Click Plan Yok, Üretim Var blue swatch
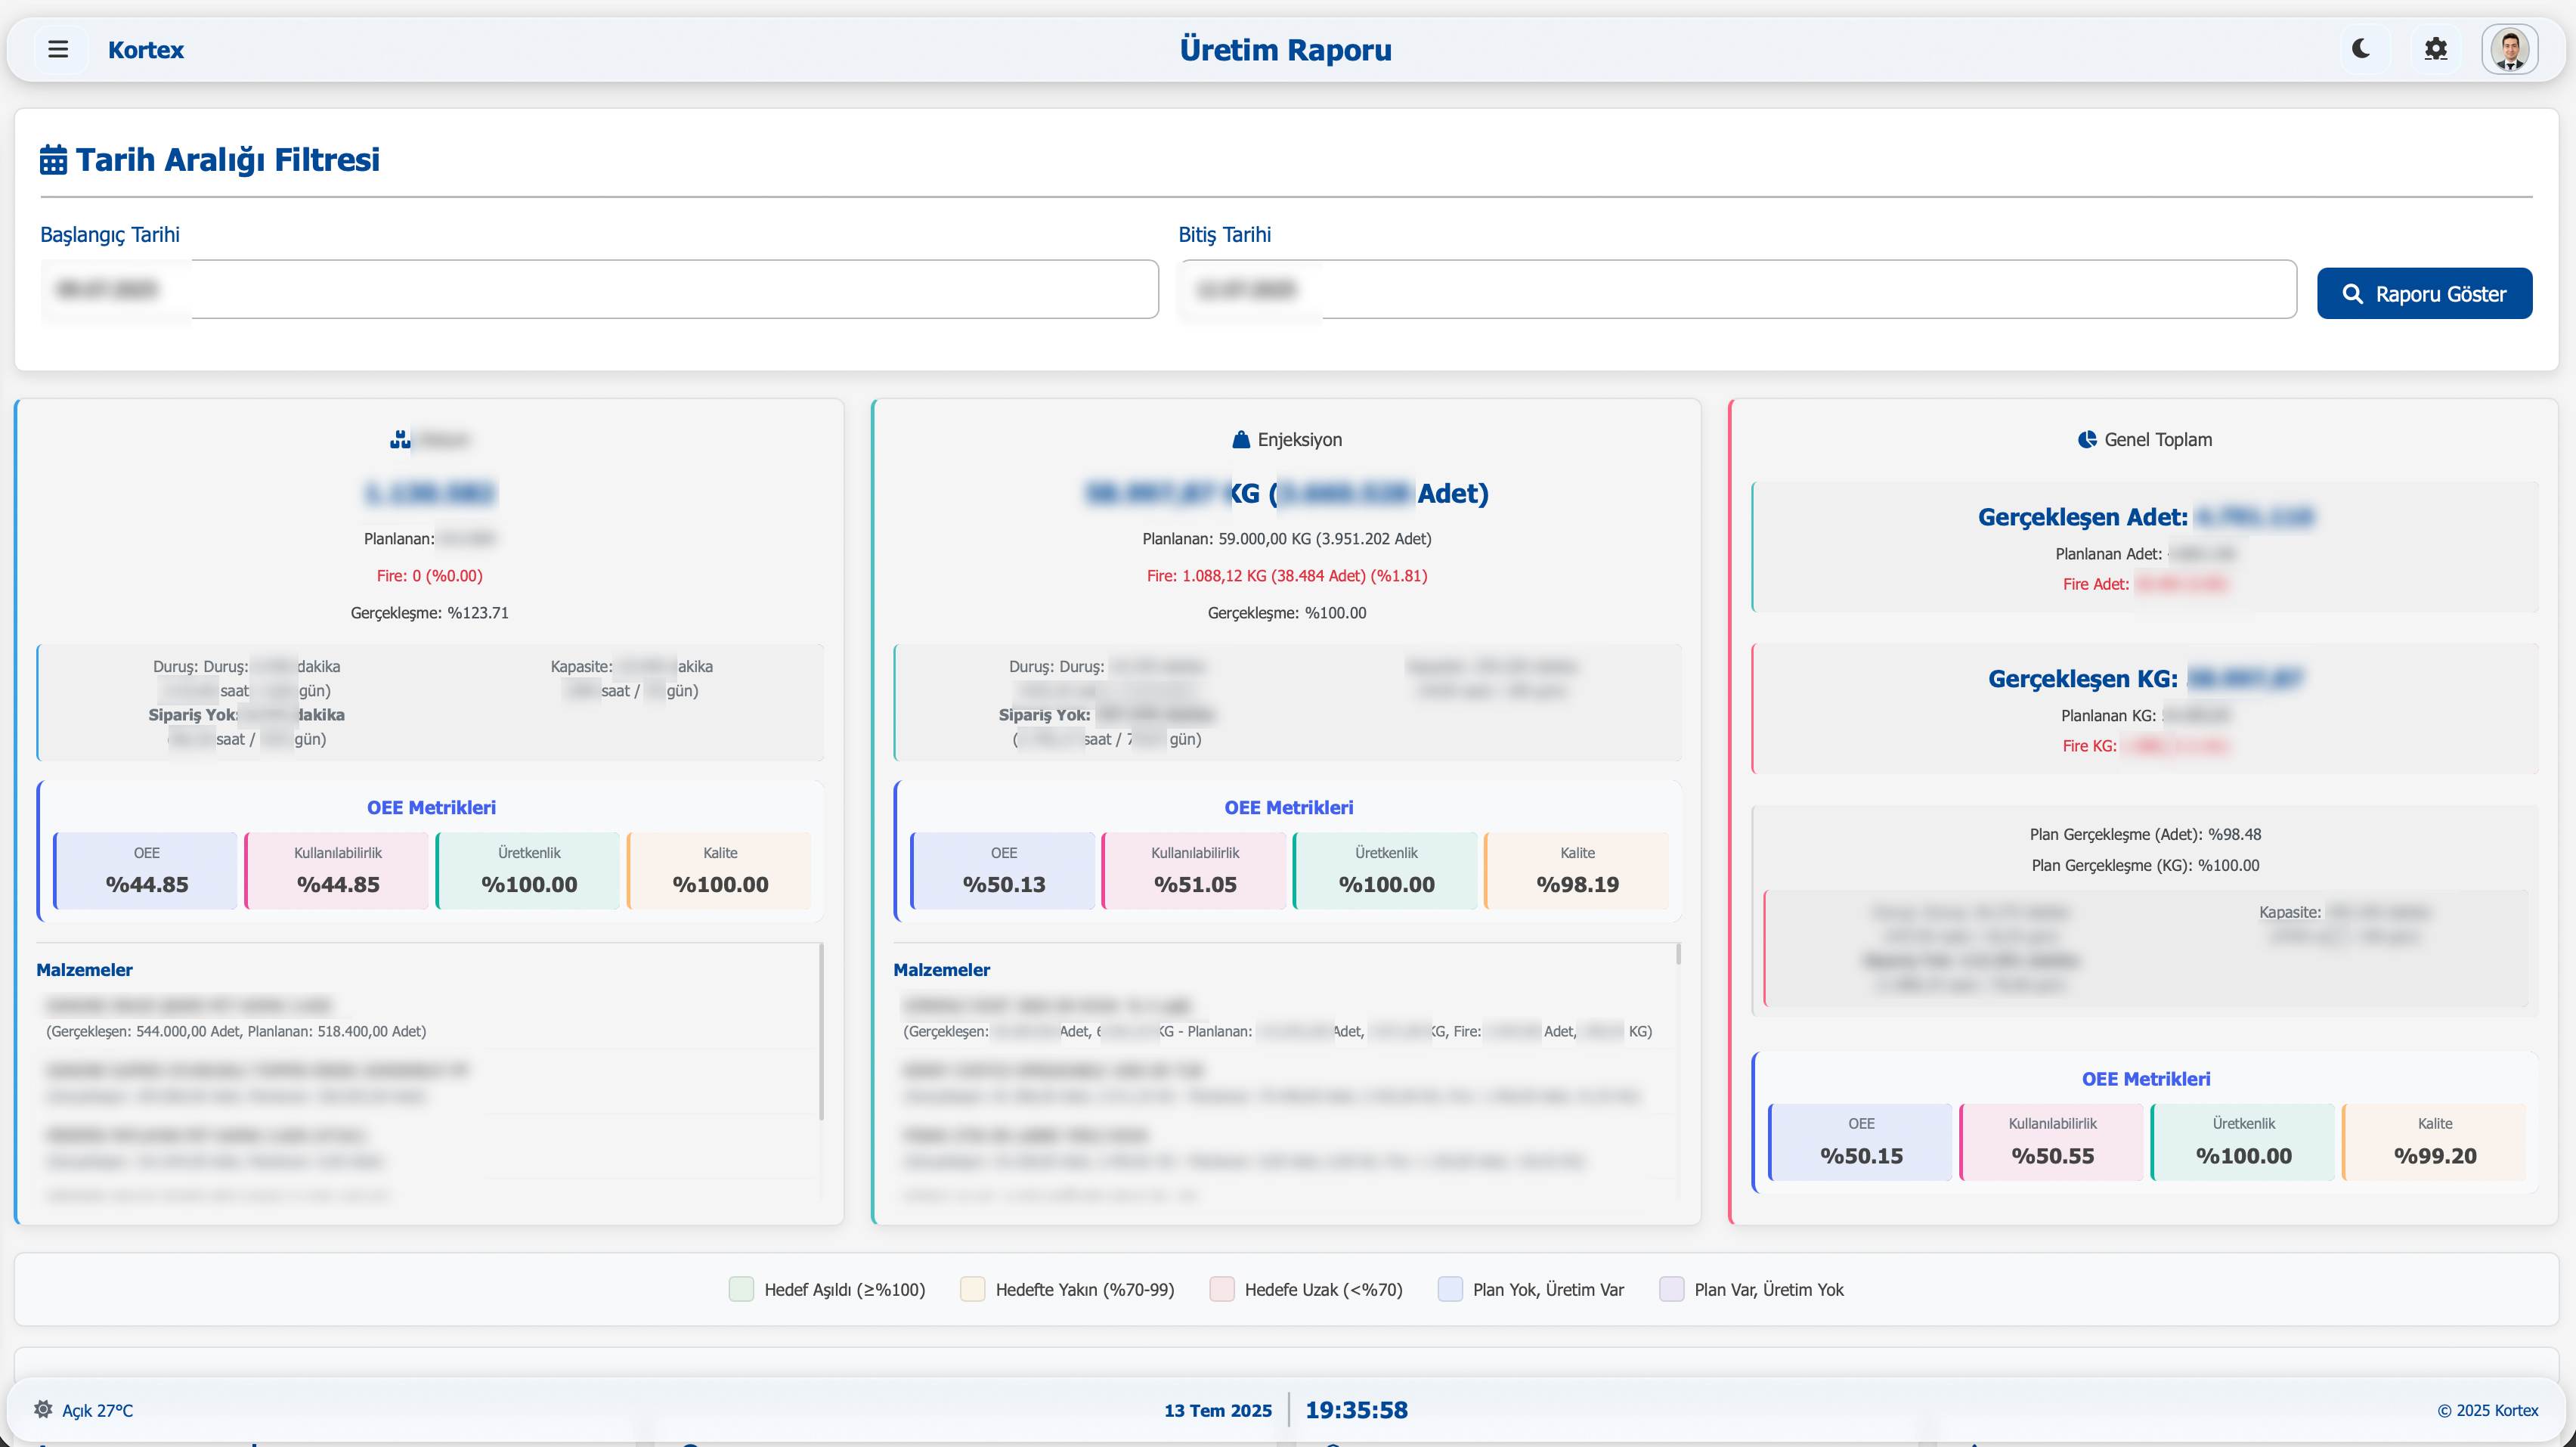 tap(1450, 1289)
